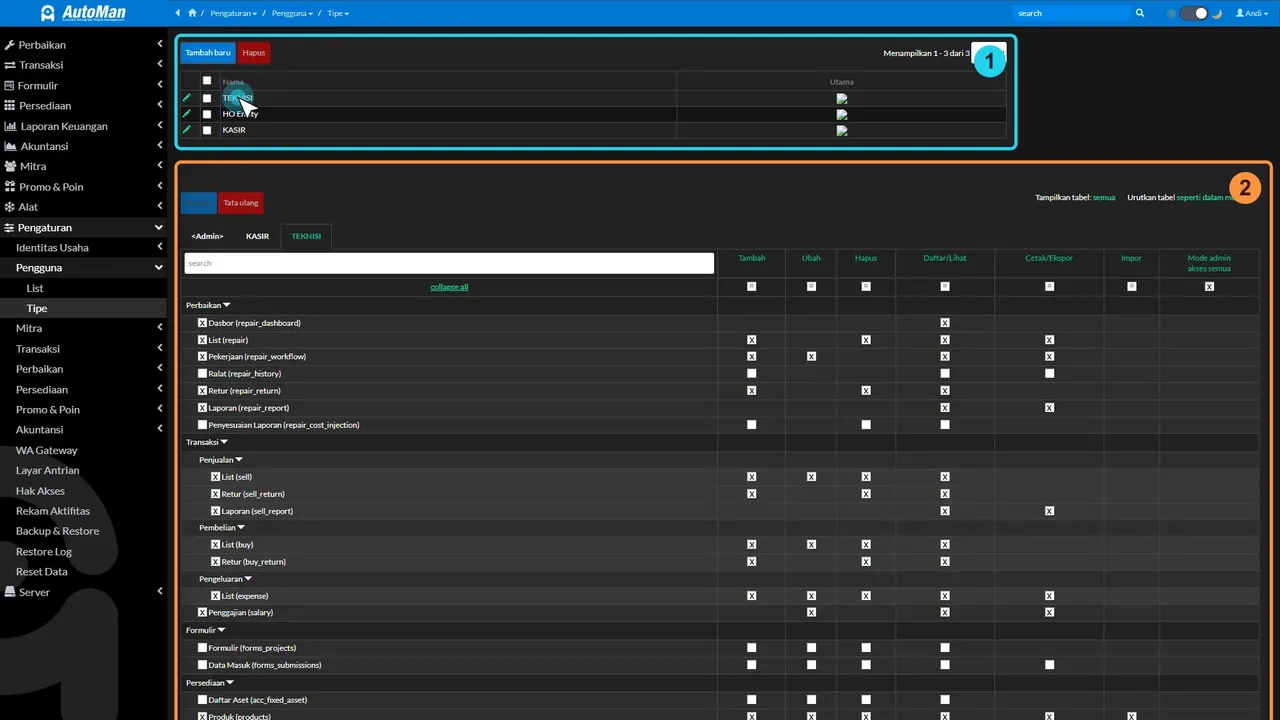Open the Perbaikan wrench menu in sidebar
The height and width of the screenshot is (720, 1280).
84,45
